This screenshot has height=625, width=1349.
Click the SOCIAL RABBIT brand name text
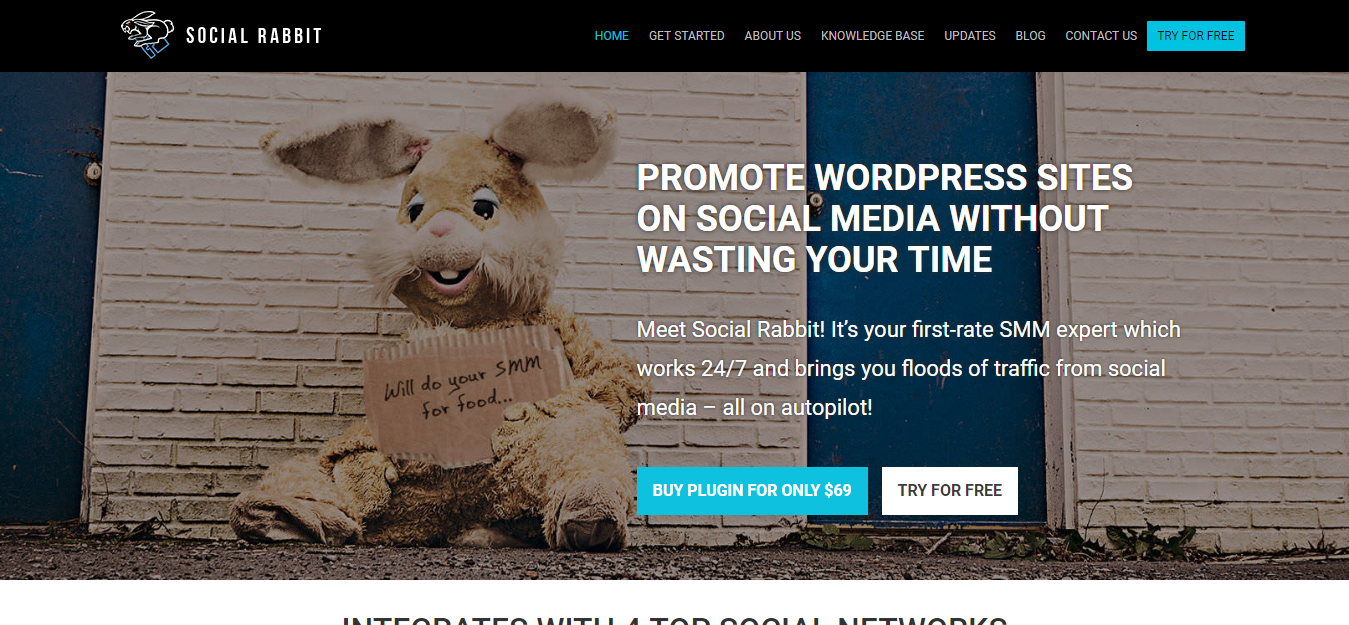point(254,36)
